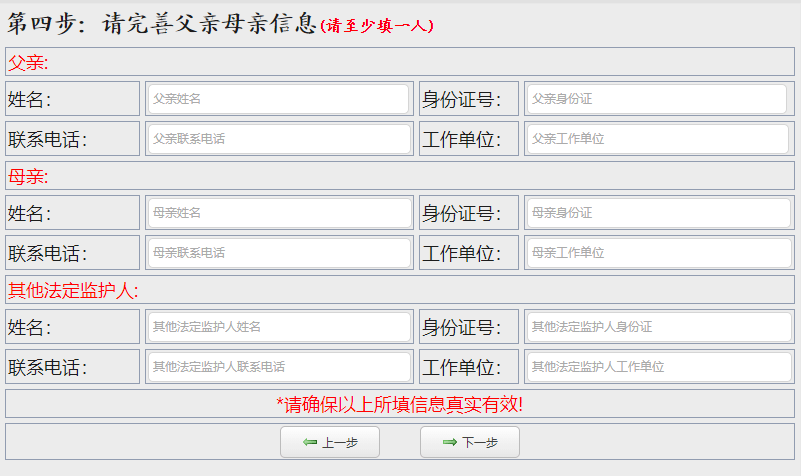Click into the 父亲联系电话 field
Image resolution: width=801 pixels, height=476 pixels.
point(278,139)
